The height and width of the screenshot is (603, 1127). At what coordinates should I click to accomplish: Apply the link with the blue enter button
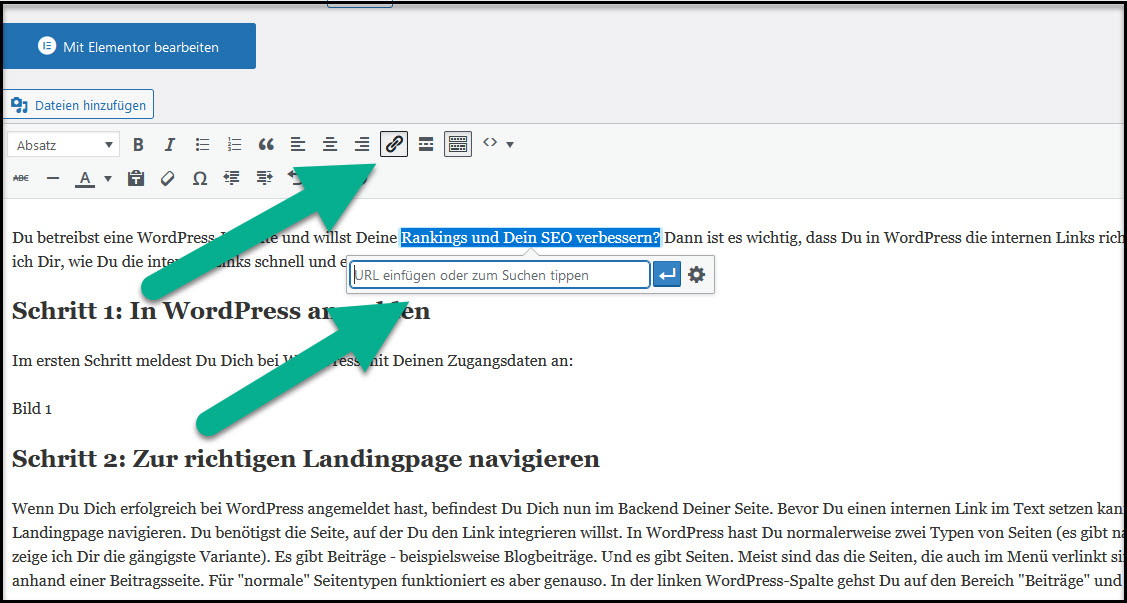click(x=667, y=275)
